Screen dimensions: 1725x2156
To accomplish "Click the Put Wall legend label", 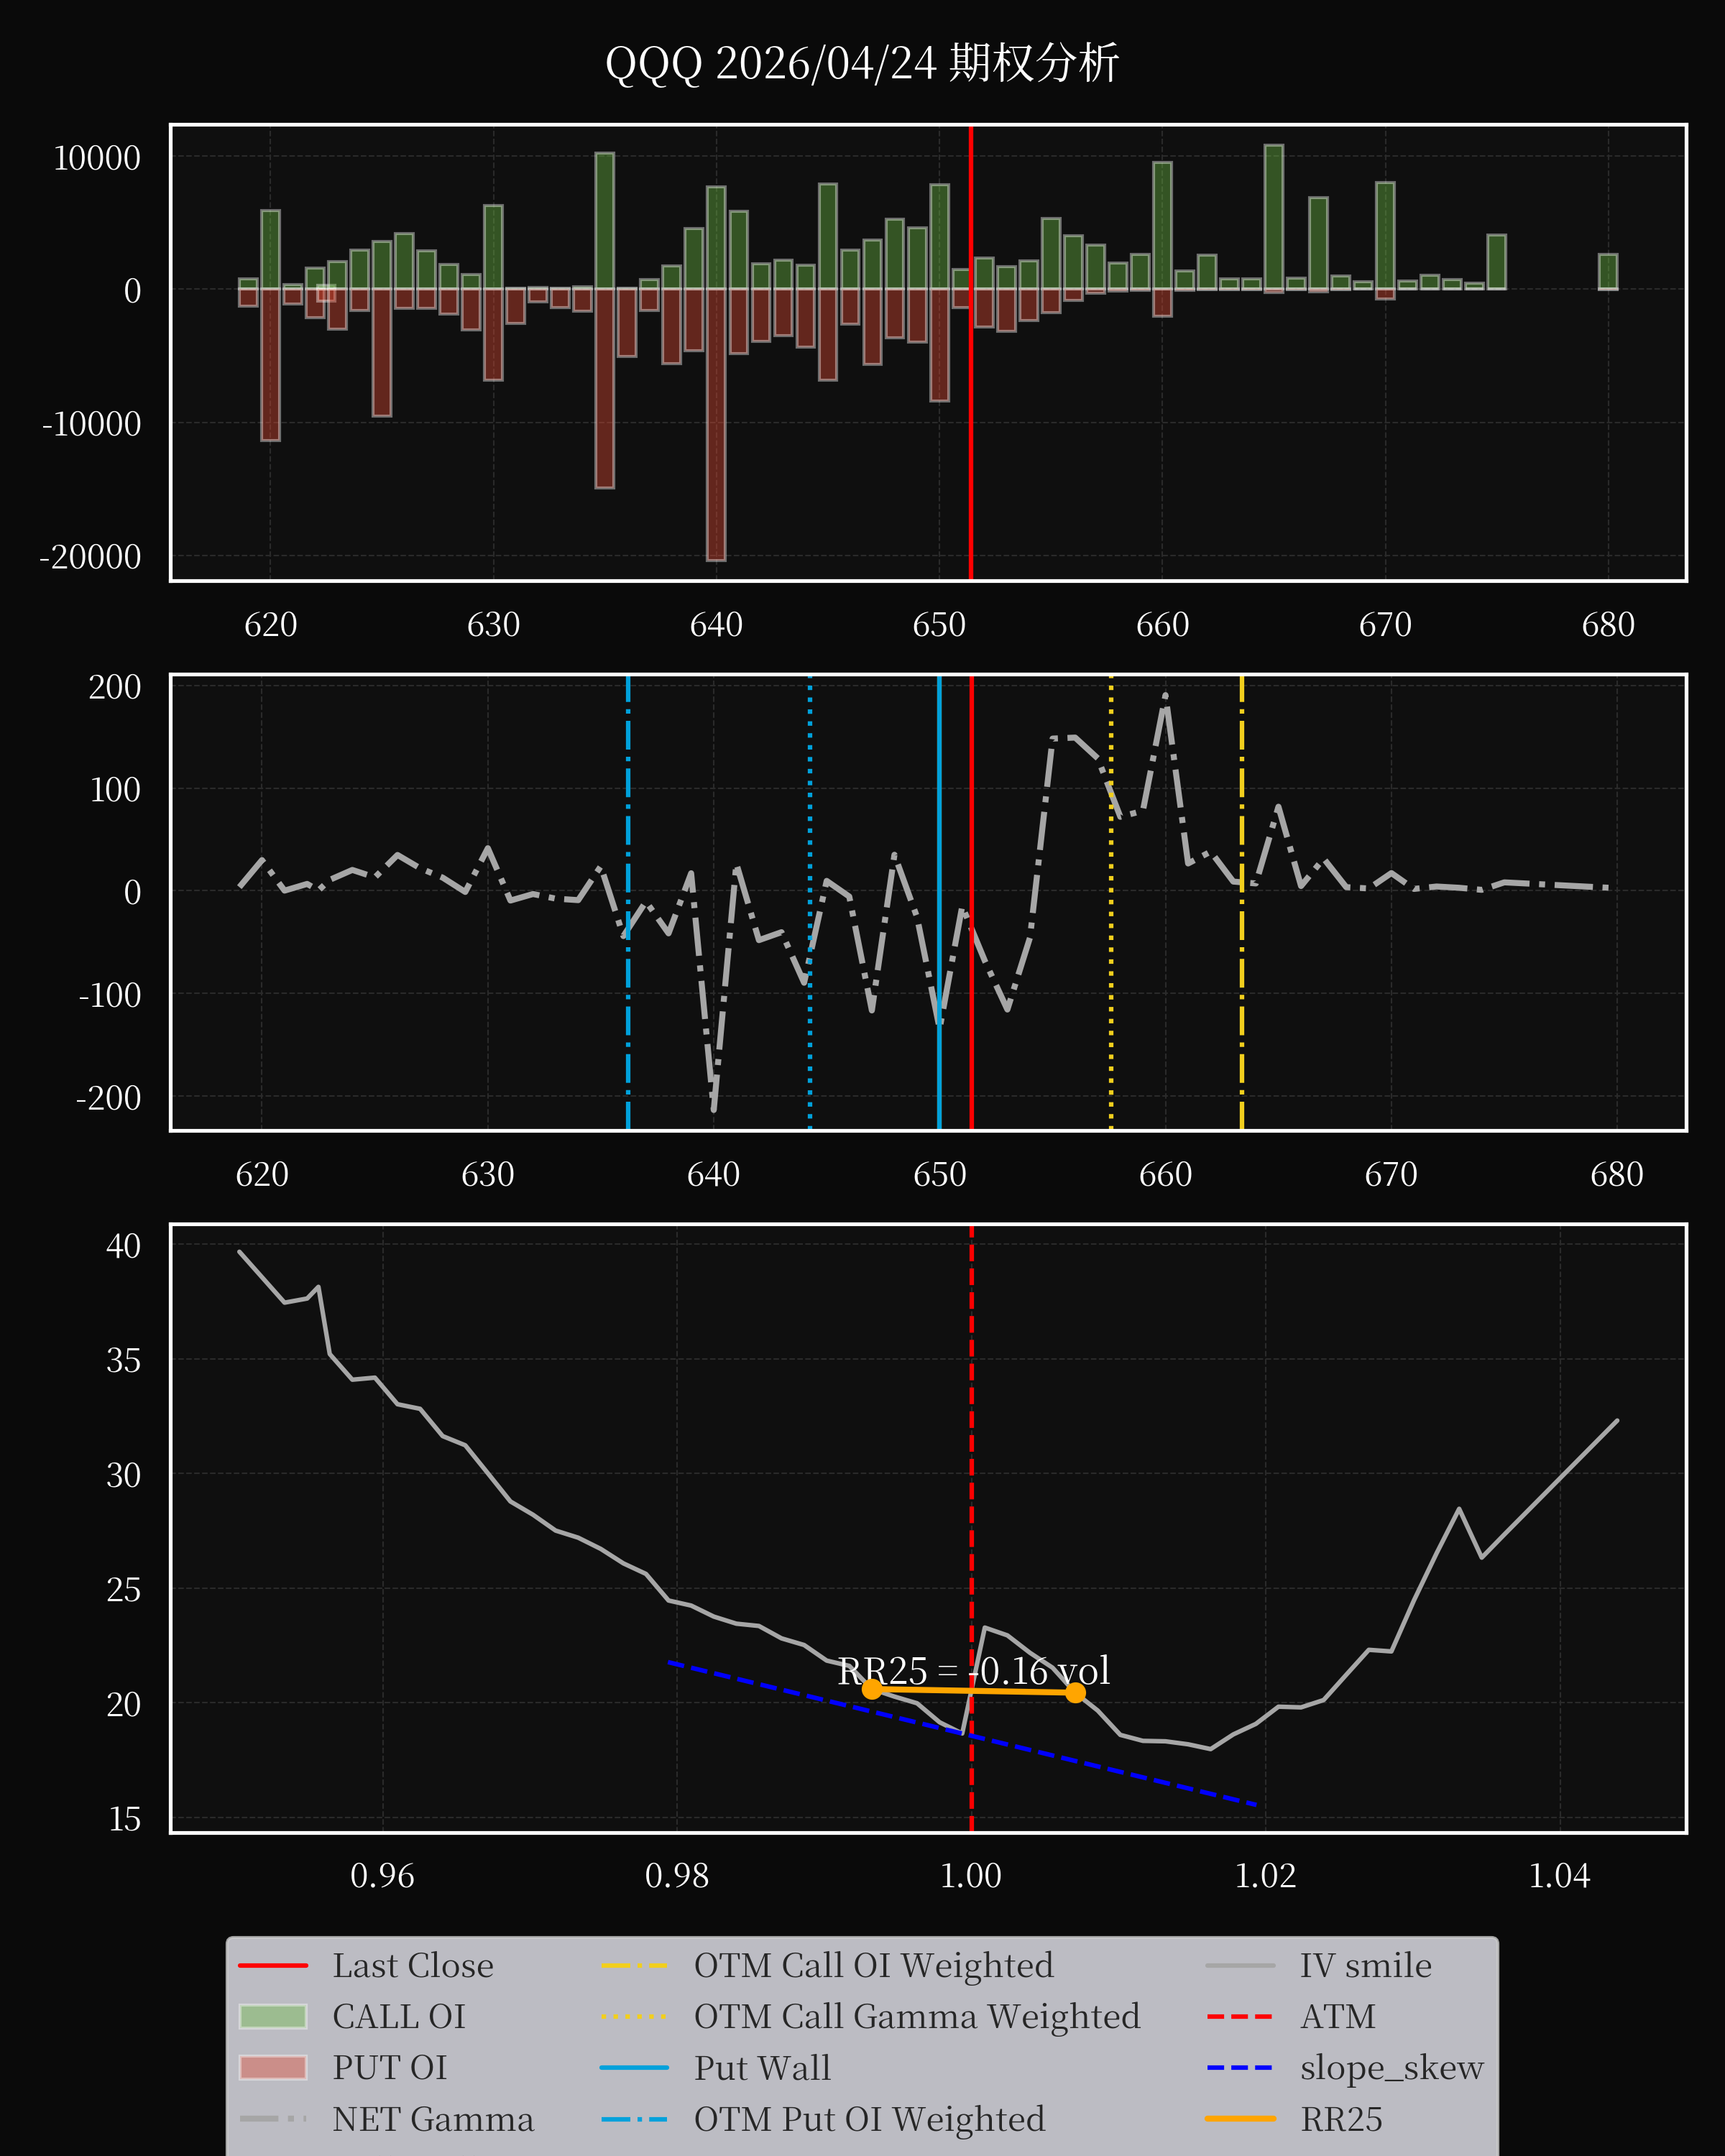I will (x=762, y=2068).
